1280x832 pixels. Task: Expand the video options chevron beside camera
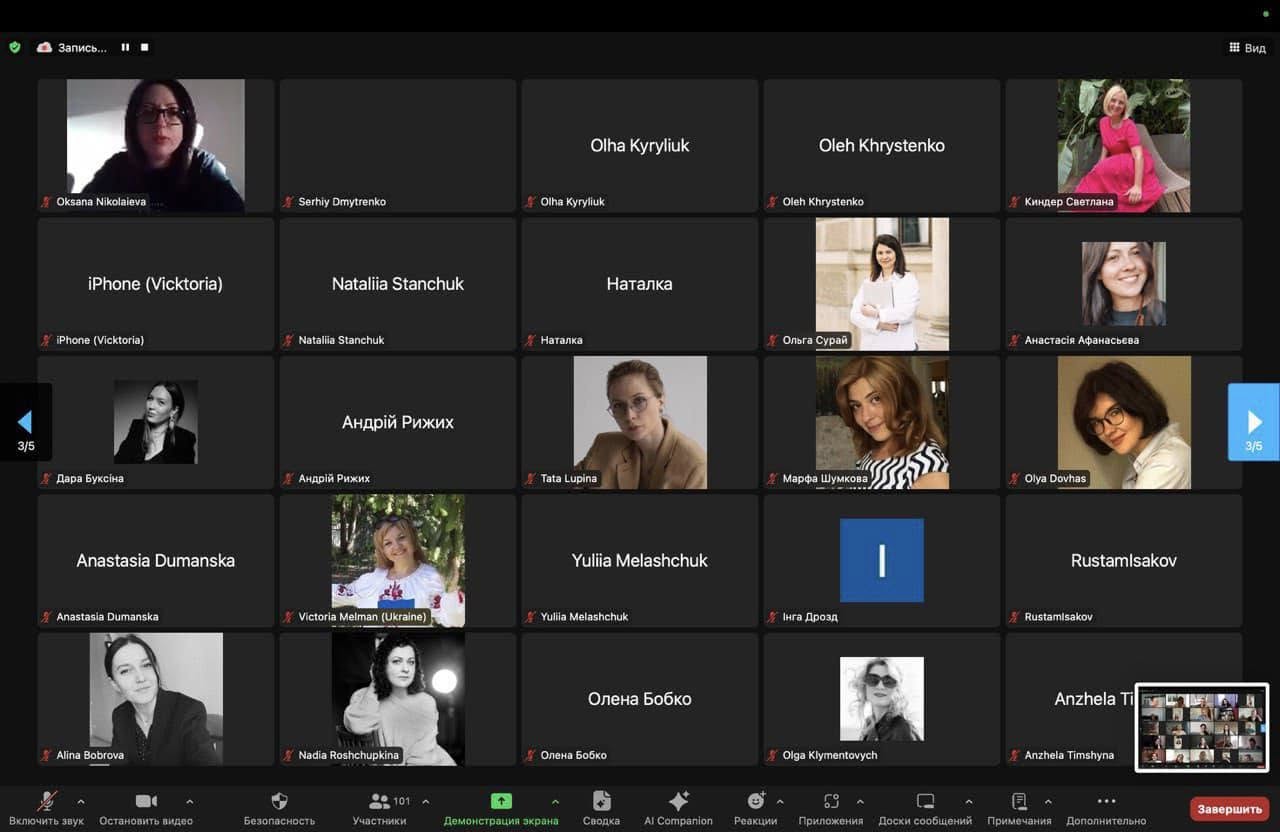coord(190,801)
